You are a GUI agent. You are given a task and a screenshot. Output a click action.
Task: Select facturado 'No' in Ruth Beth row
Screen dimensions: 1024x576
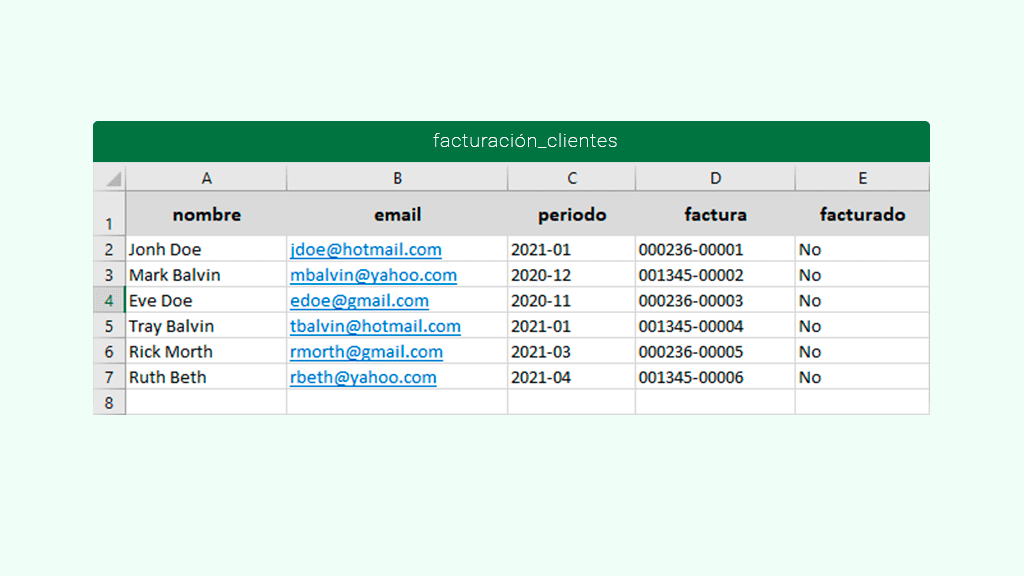point(862,377)
